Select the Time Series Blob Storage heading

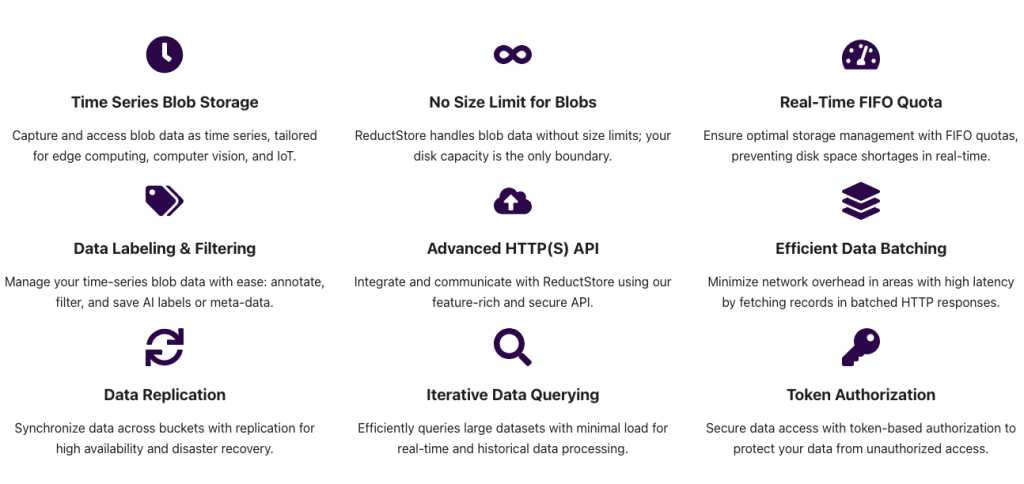[x=164, y=102]
